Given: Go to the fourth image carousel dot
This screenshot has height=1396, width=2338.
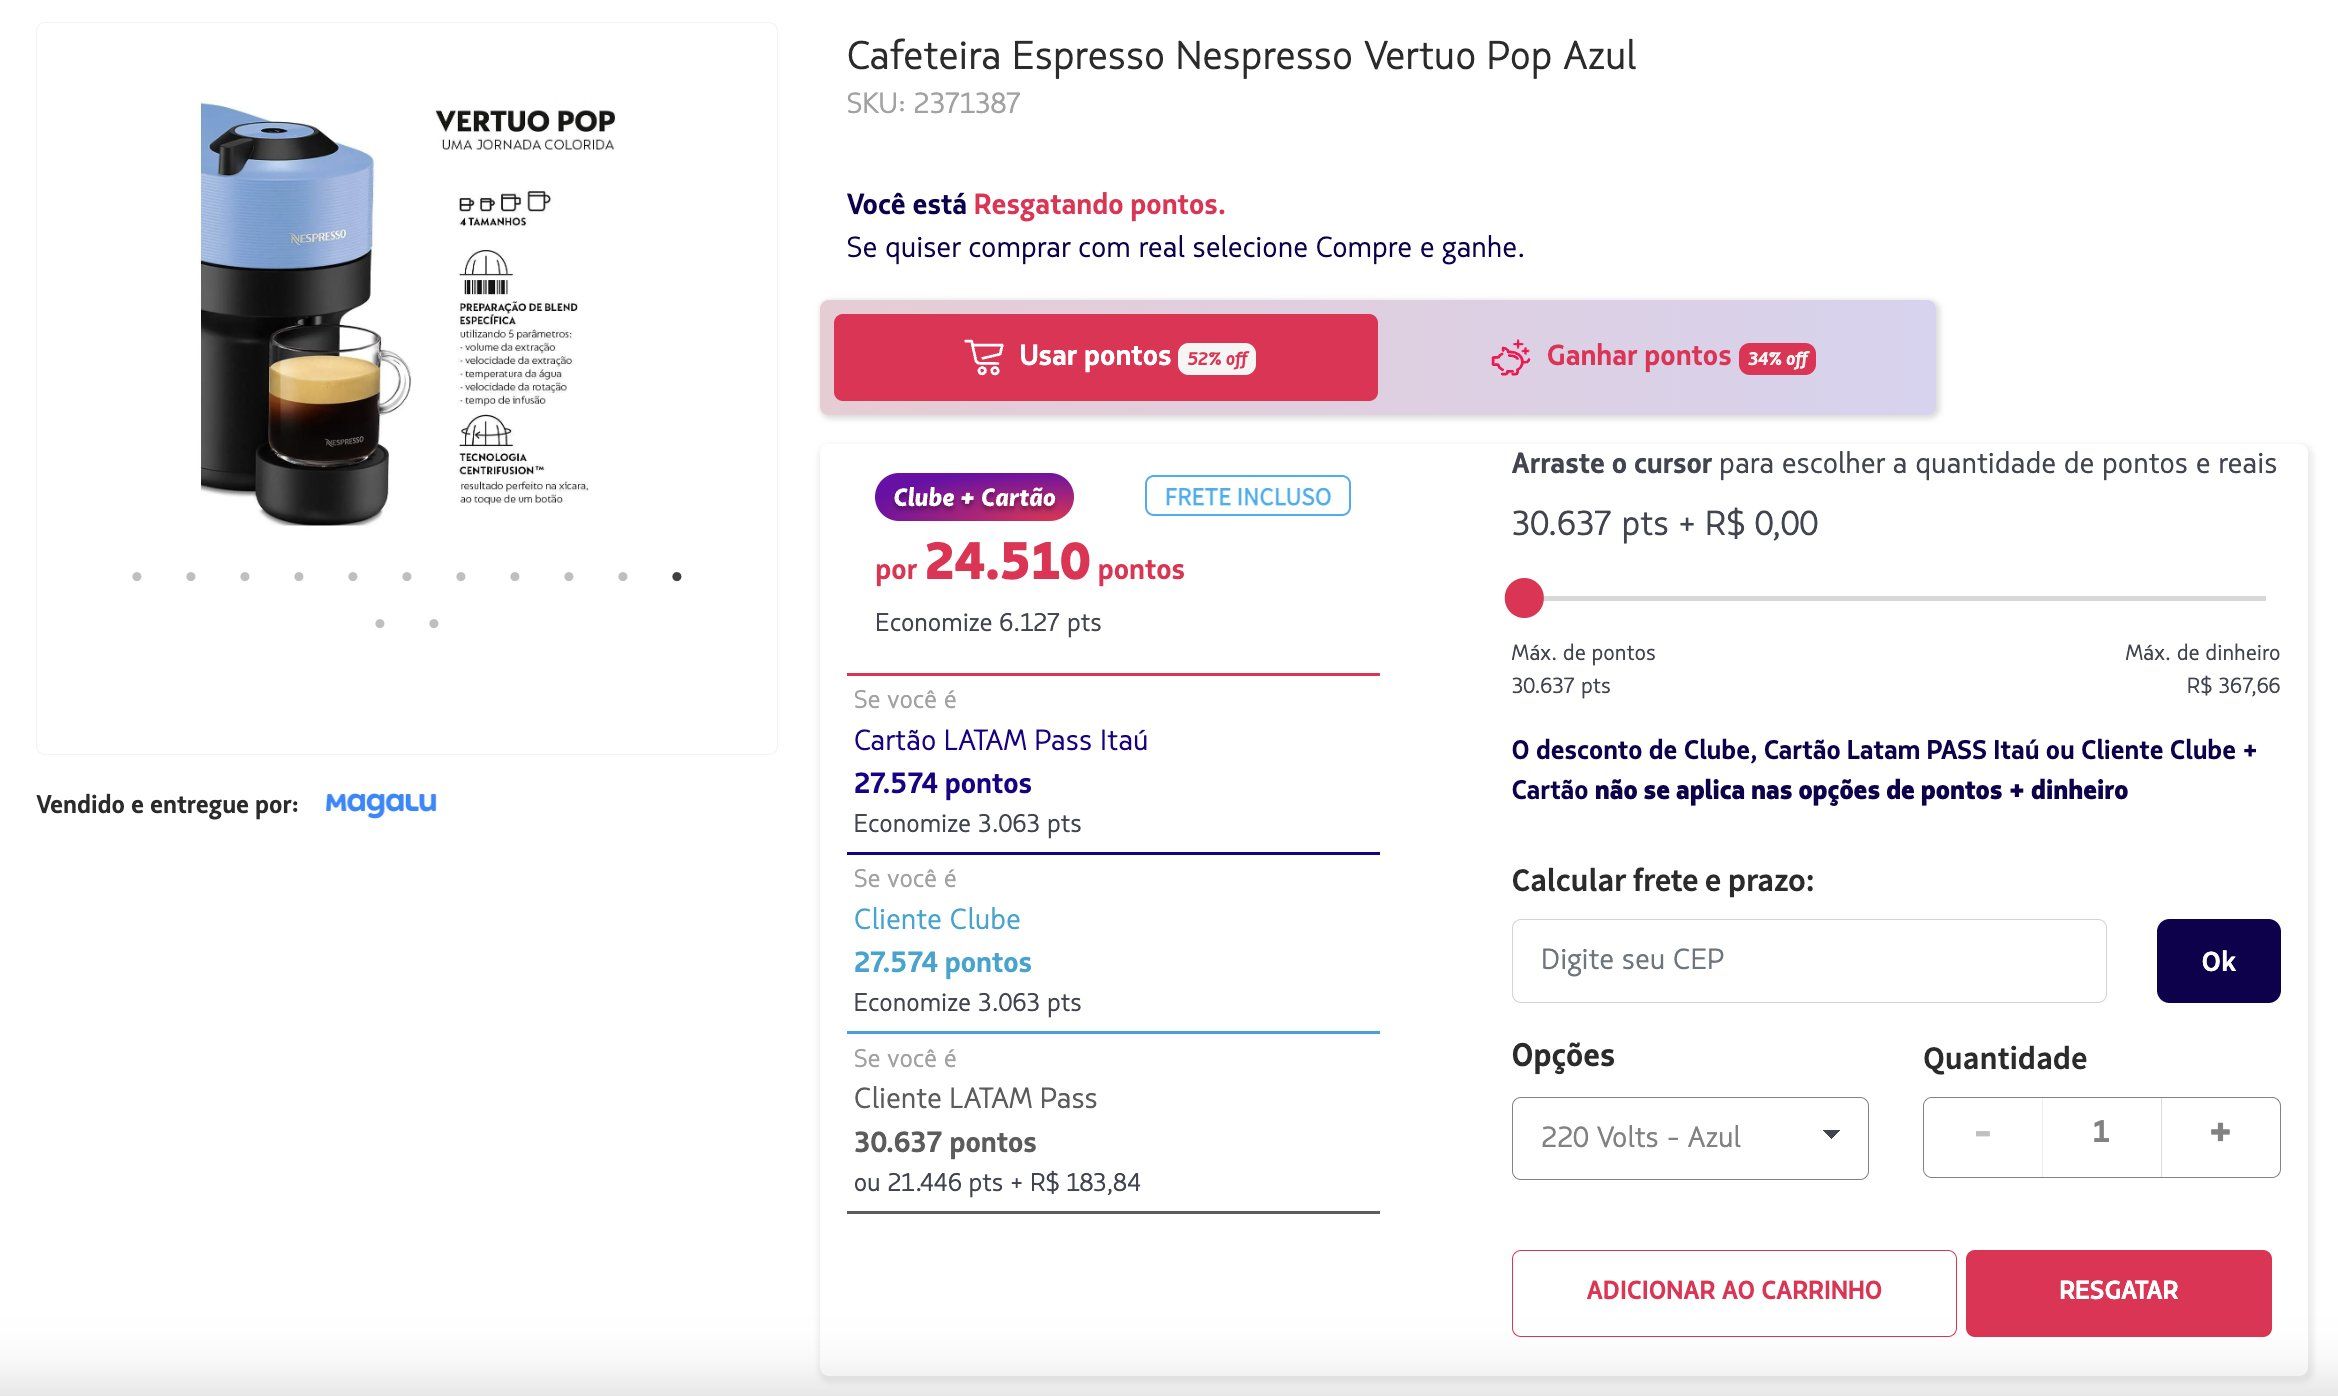Looking at the screenshot, I should pos(299,576).
